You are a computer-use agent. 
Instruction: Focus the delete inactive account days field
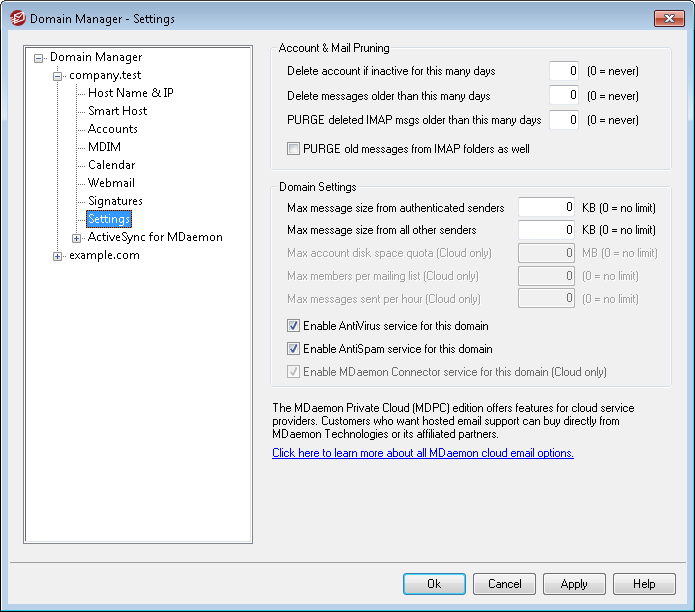[564, 71]
